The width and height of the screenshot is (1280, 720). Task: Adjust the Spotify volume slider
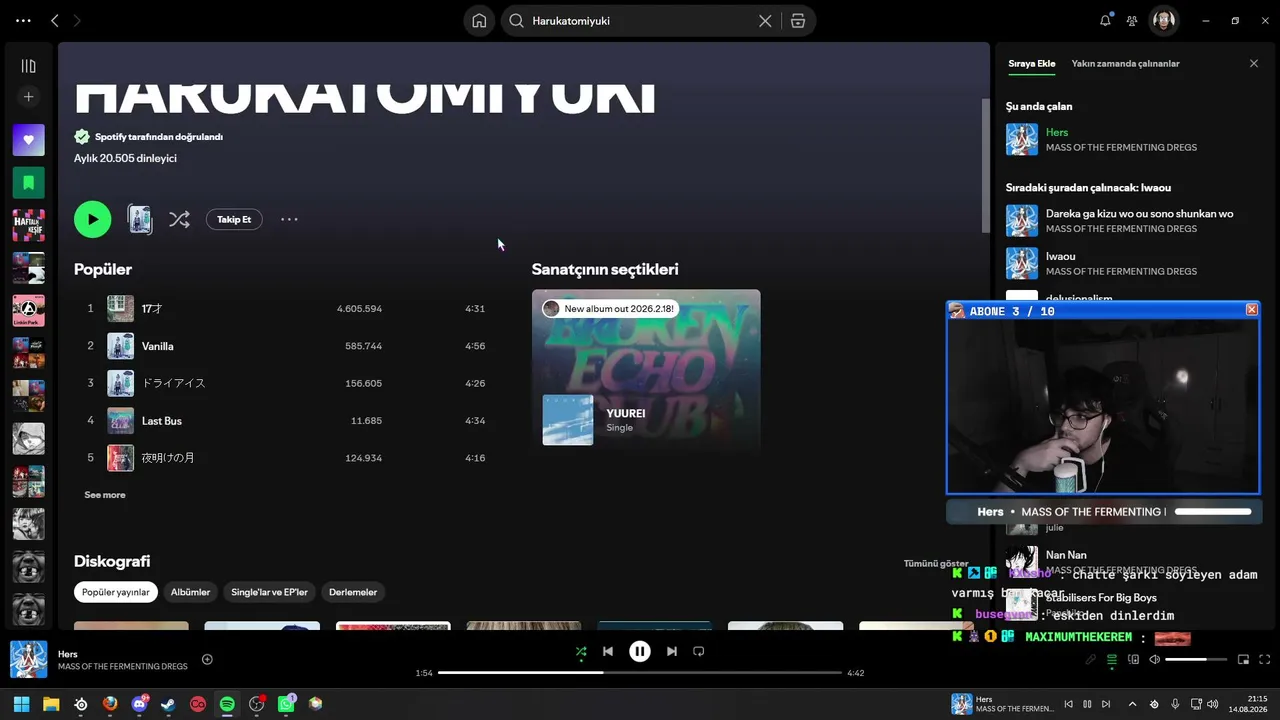1196,660
